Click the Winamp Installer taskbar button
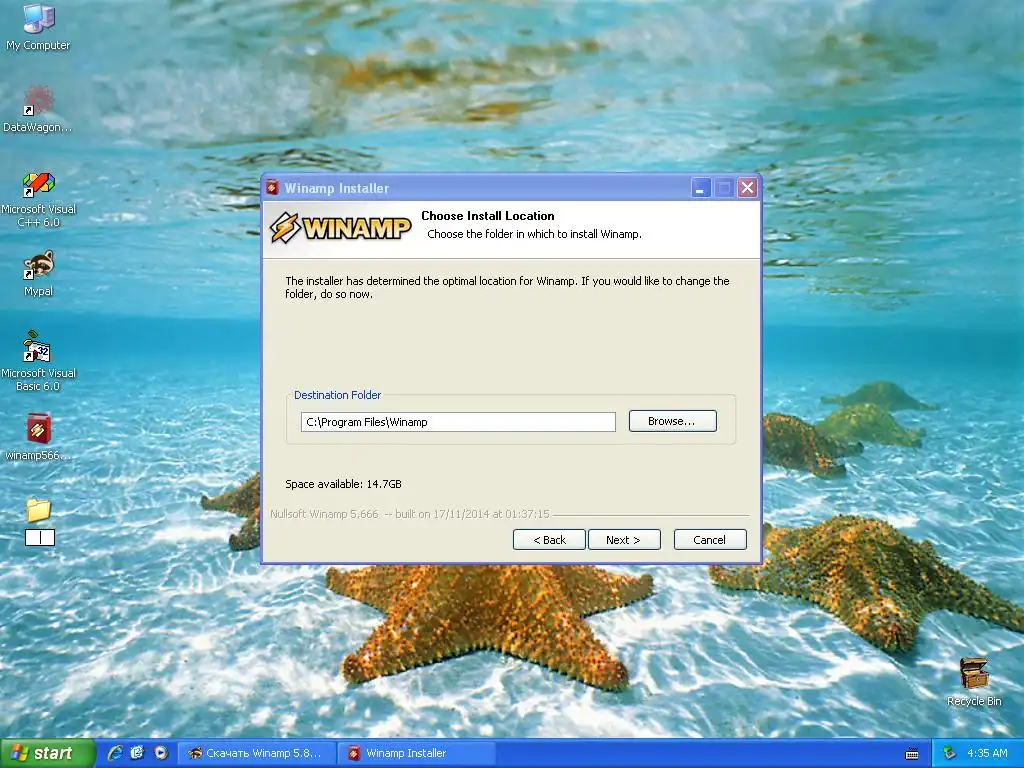 click(x=418, y=754)
